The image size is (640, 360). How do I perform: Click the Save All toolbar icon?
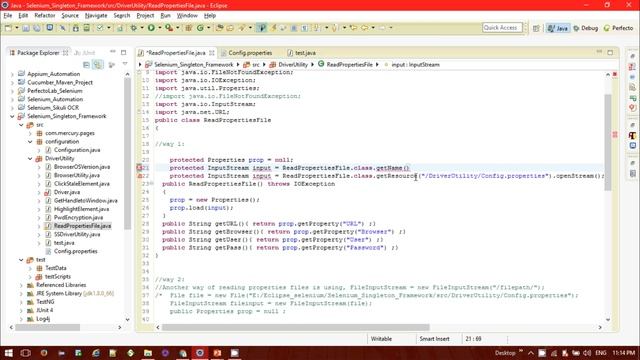[37, 28]
